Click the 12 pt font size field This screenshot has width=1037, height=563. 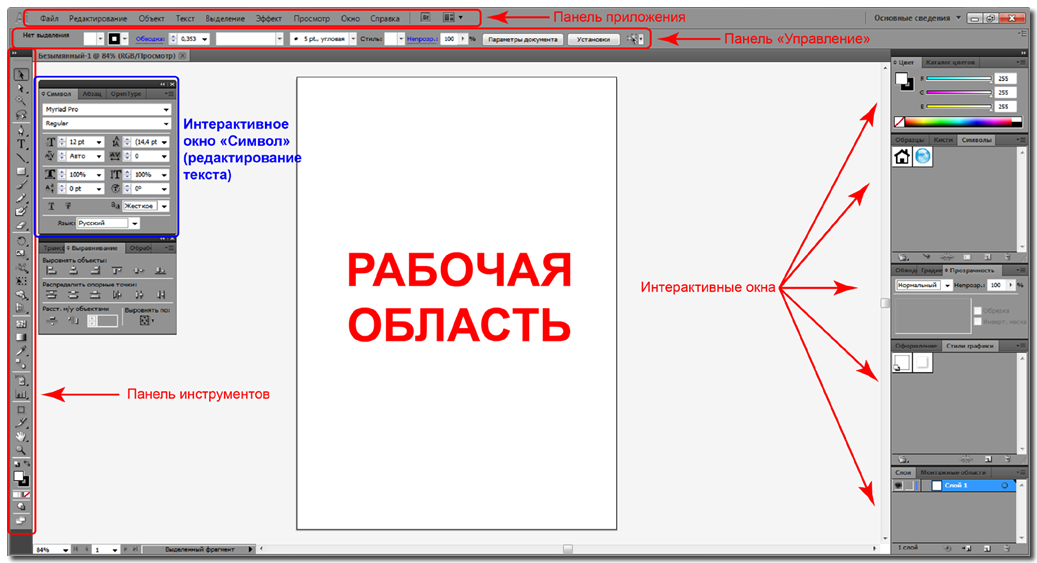(x=81, y=142)
